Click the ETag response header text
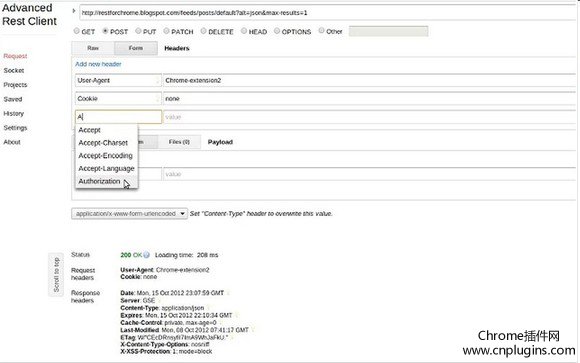 click(174, 337)
